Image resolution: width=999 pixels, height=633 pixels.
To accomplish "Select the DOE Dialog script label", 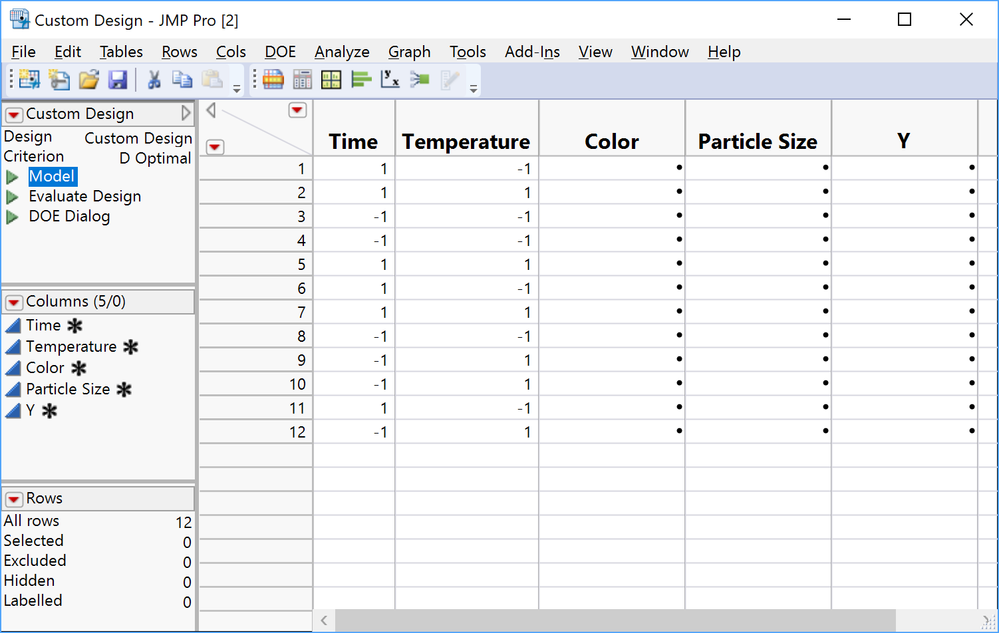I will pyautogui.click(x=69, y=216).
